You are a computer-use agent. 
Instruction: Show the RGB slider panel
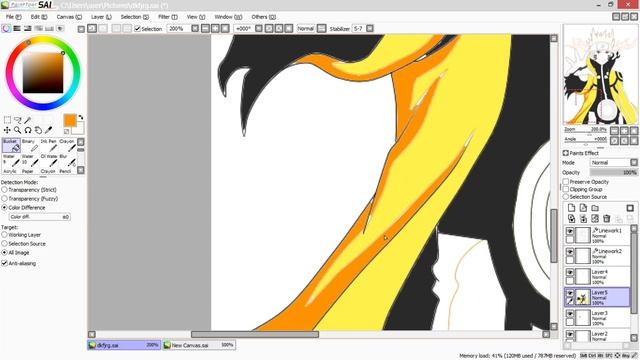pos(17,29)
